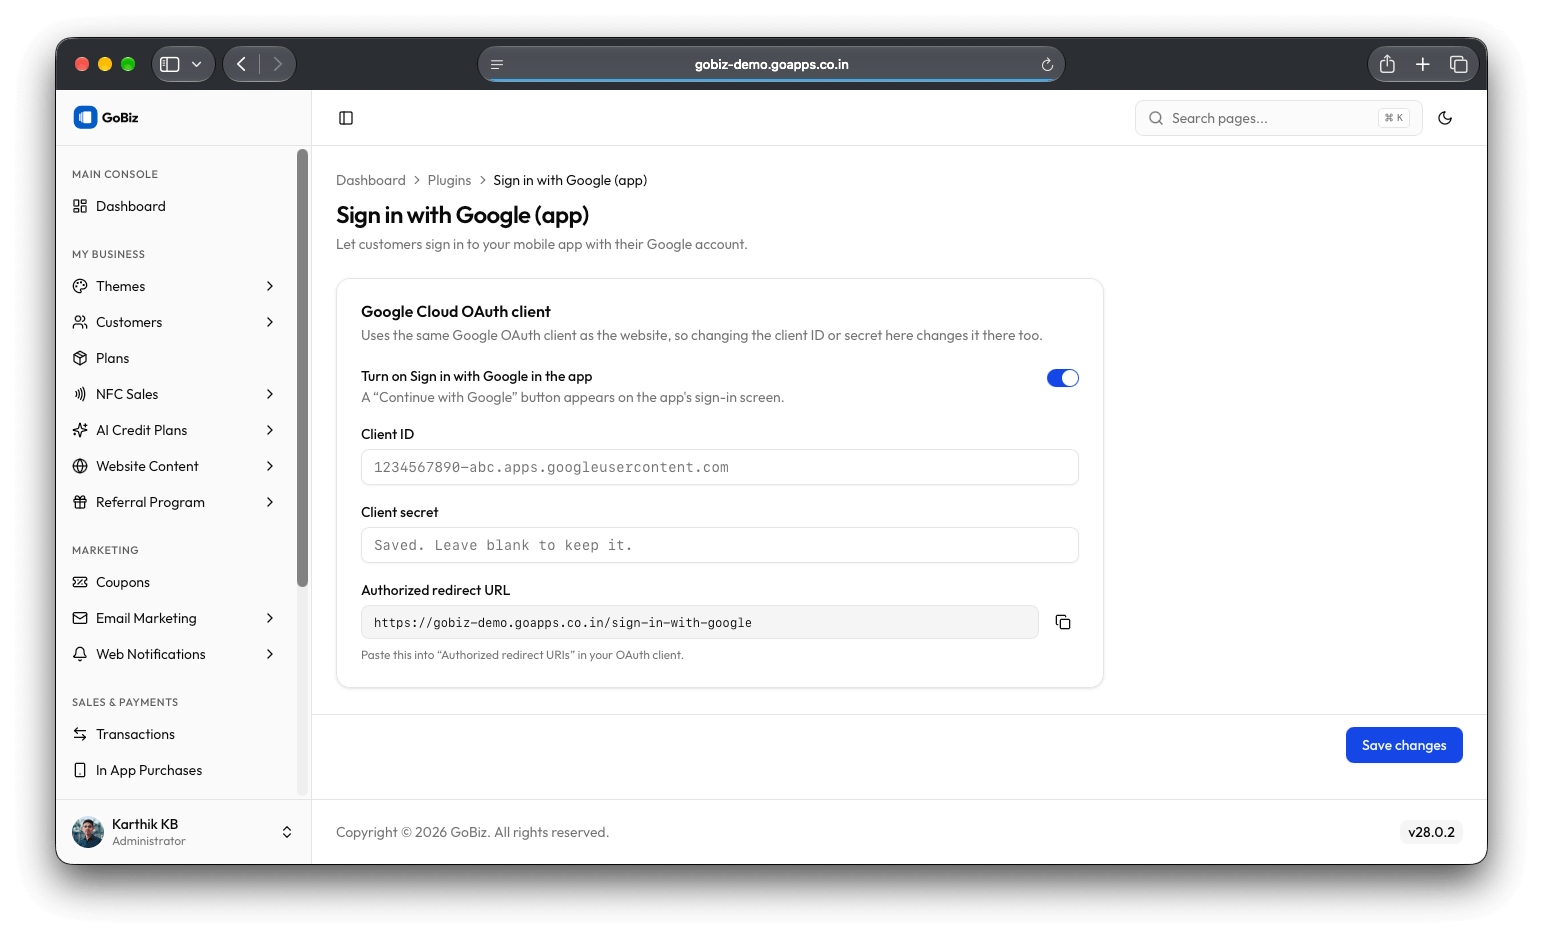The height and width of the screenshot is (938, 1543).
Task: Open the browser share menu
Action: [x=1387, y=65]
